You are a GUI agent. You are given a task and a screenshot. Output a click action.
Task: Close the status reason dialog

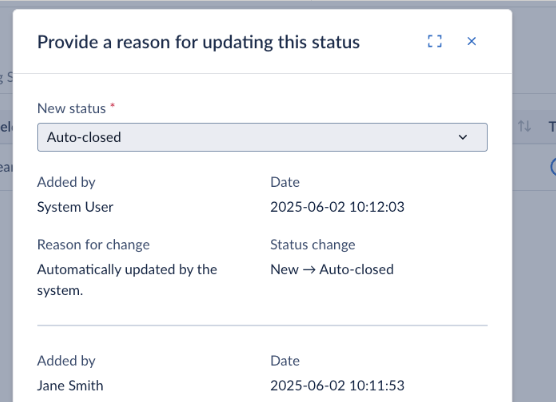472,41
